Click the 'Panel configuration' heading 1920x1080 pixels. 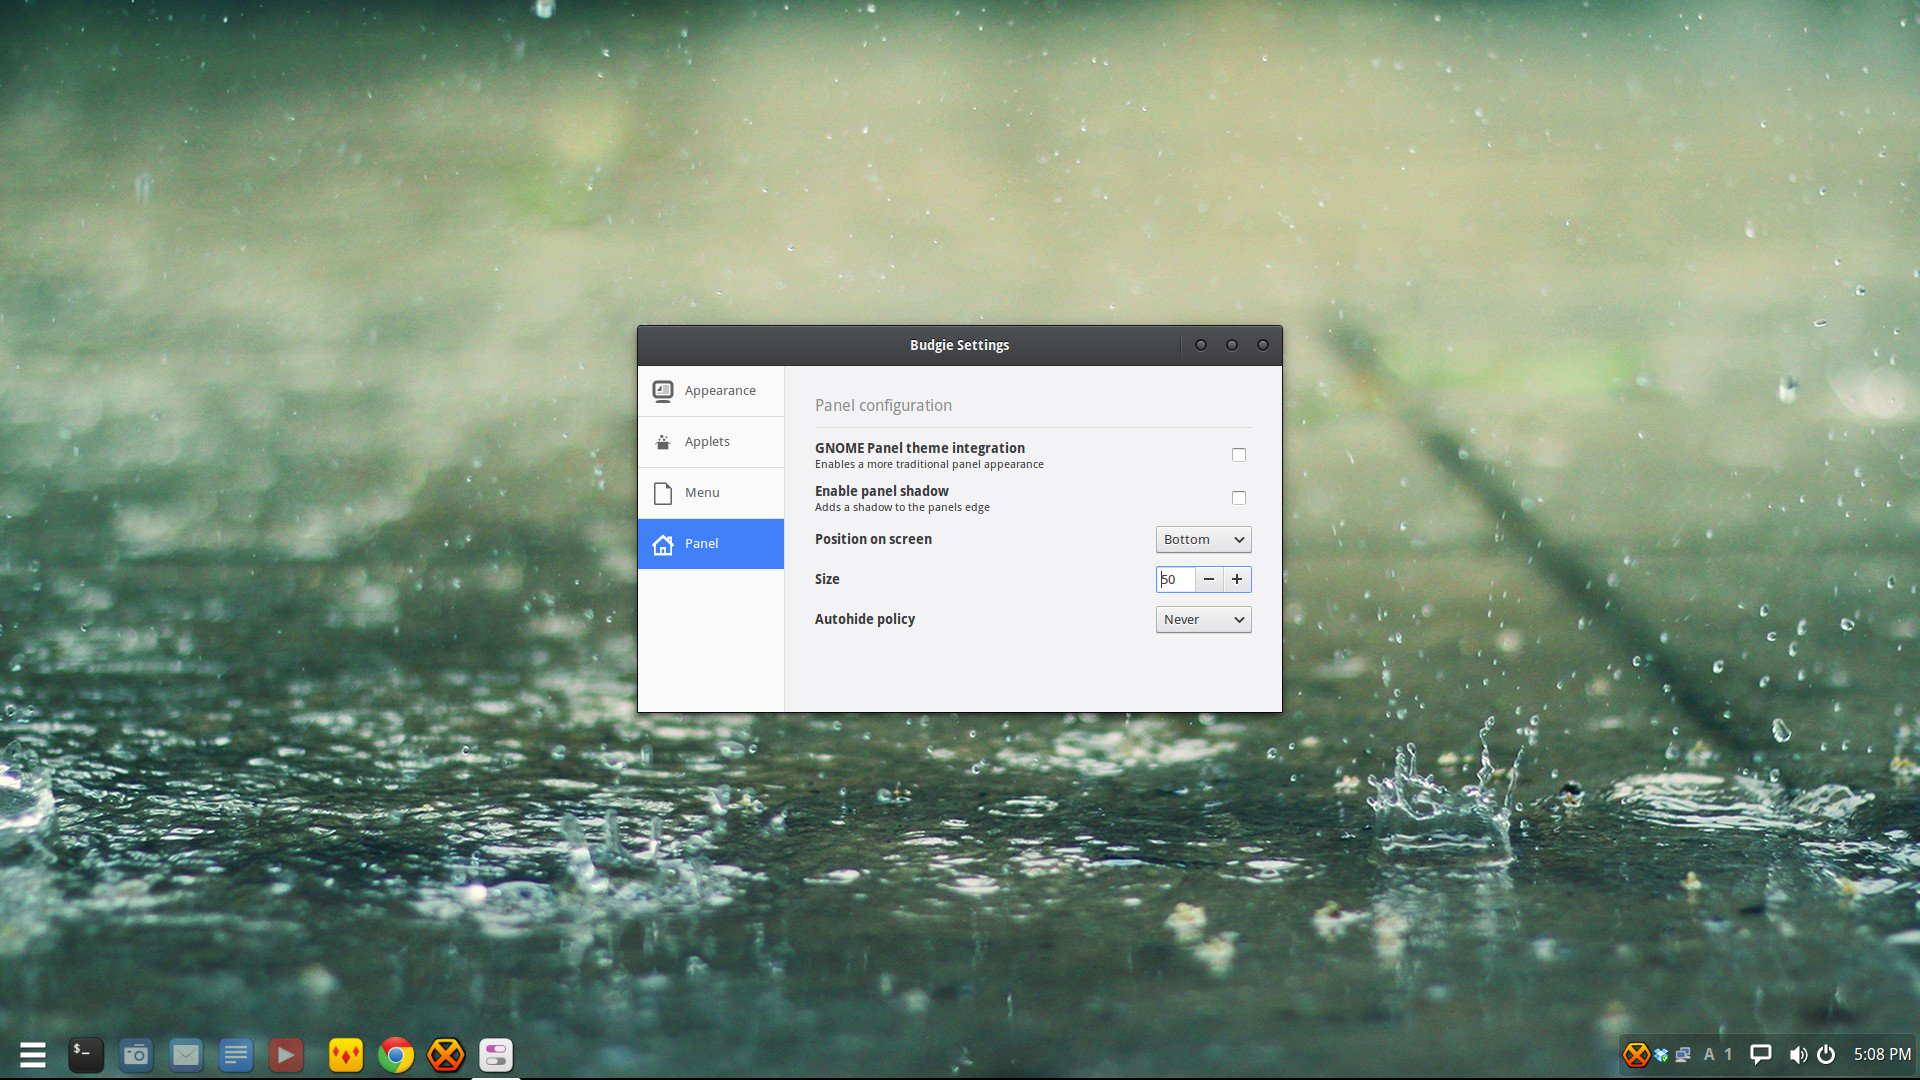[883, 406]
